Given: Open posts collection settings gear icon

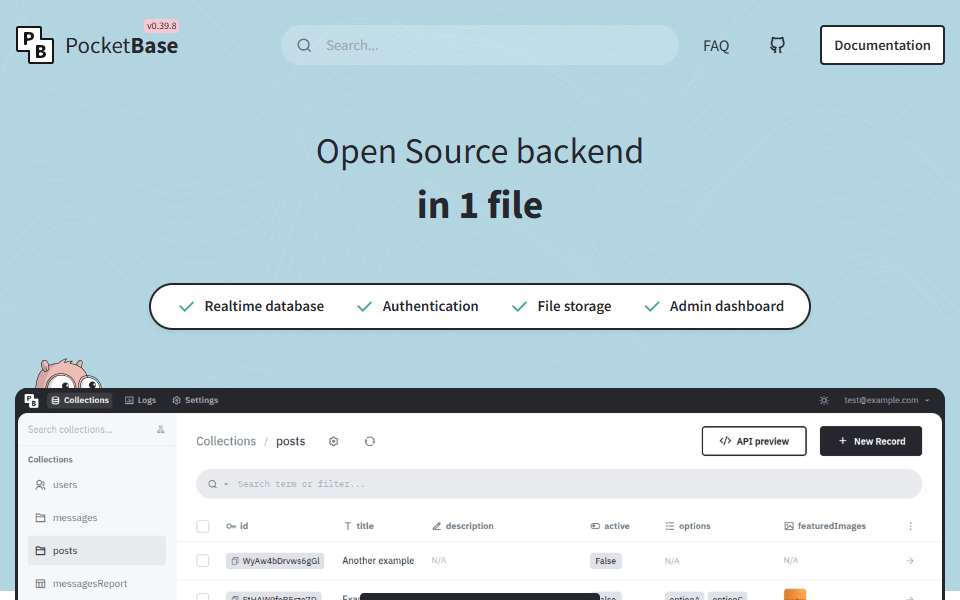Looking at the screenshot, I should (334, 441).
